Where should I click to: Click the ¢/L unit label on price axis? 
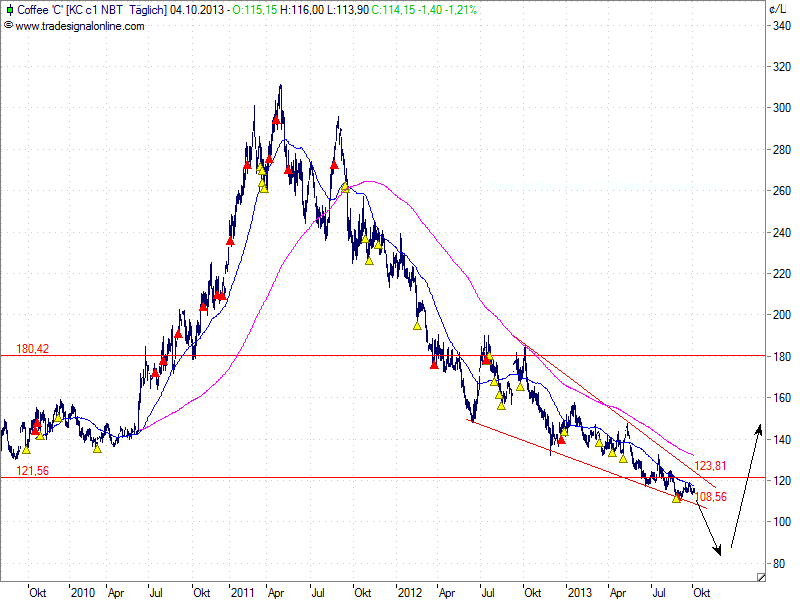pyautogui.click(x=775, y=8)
